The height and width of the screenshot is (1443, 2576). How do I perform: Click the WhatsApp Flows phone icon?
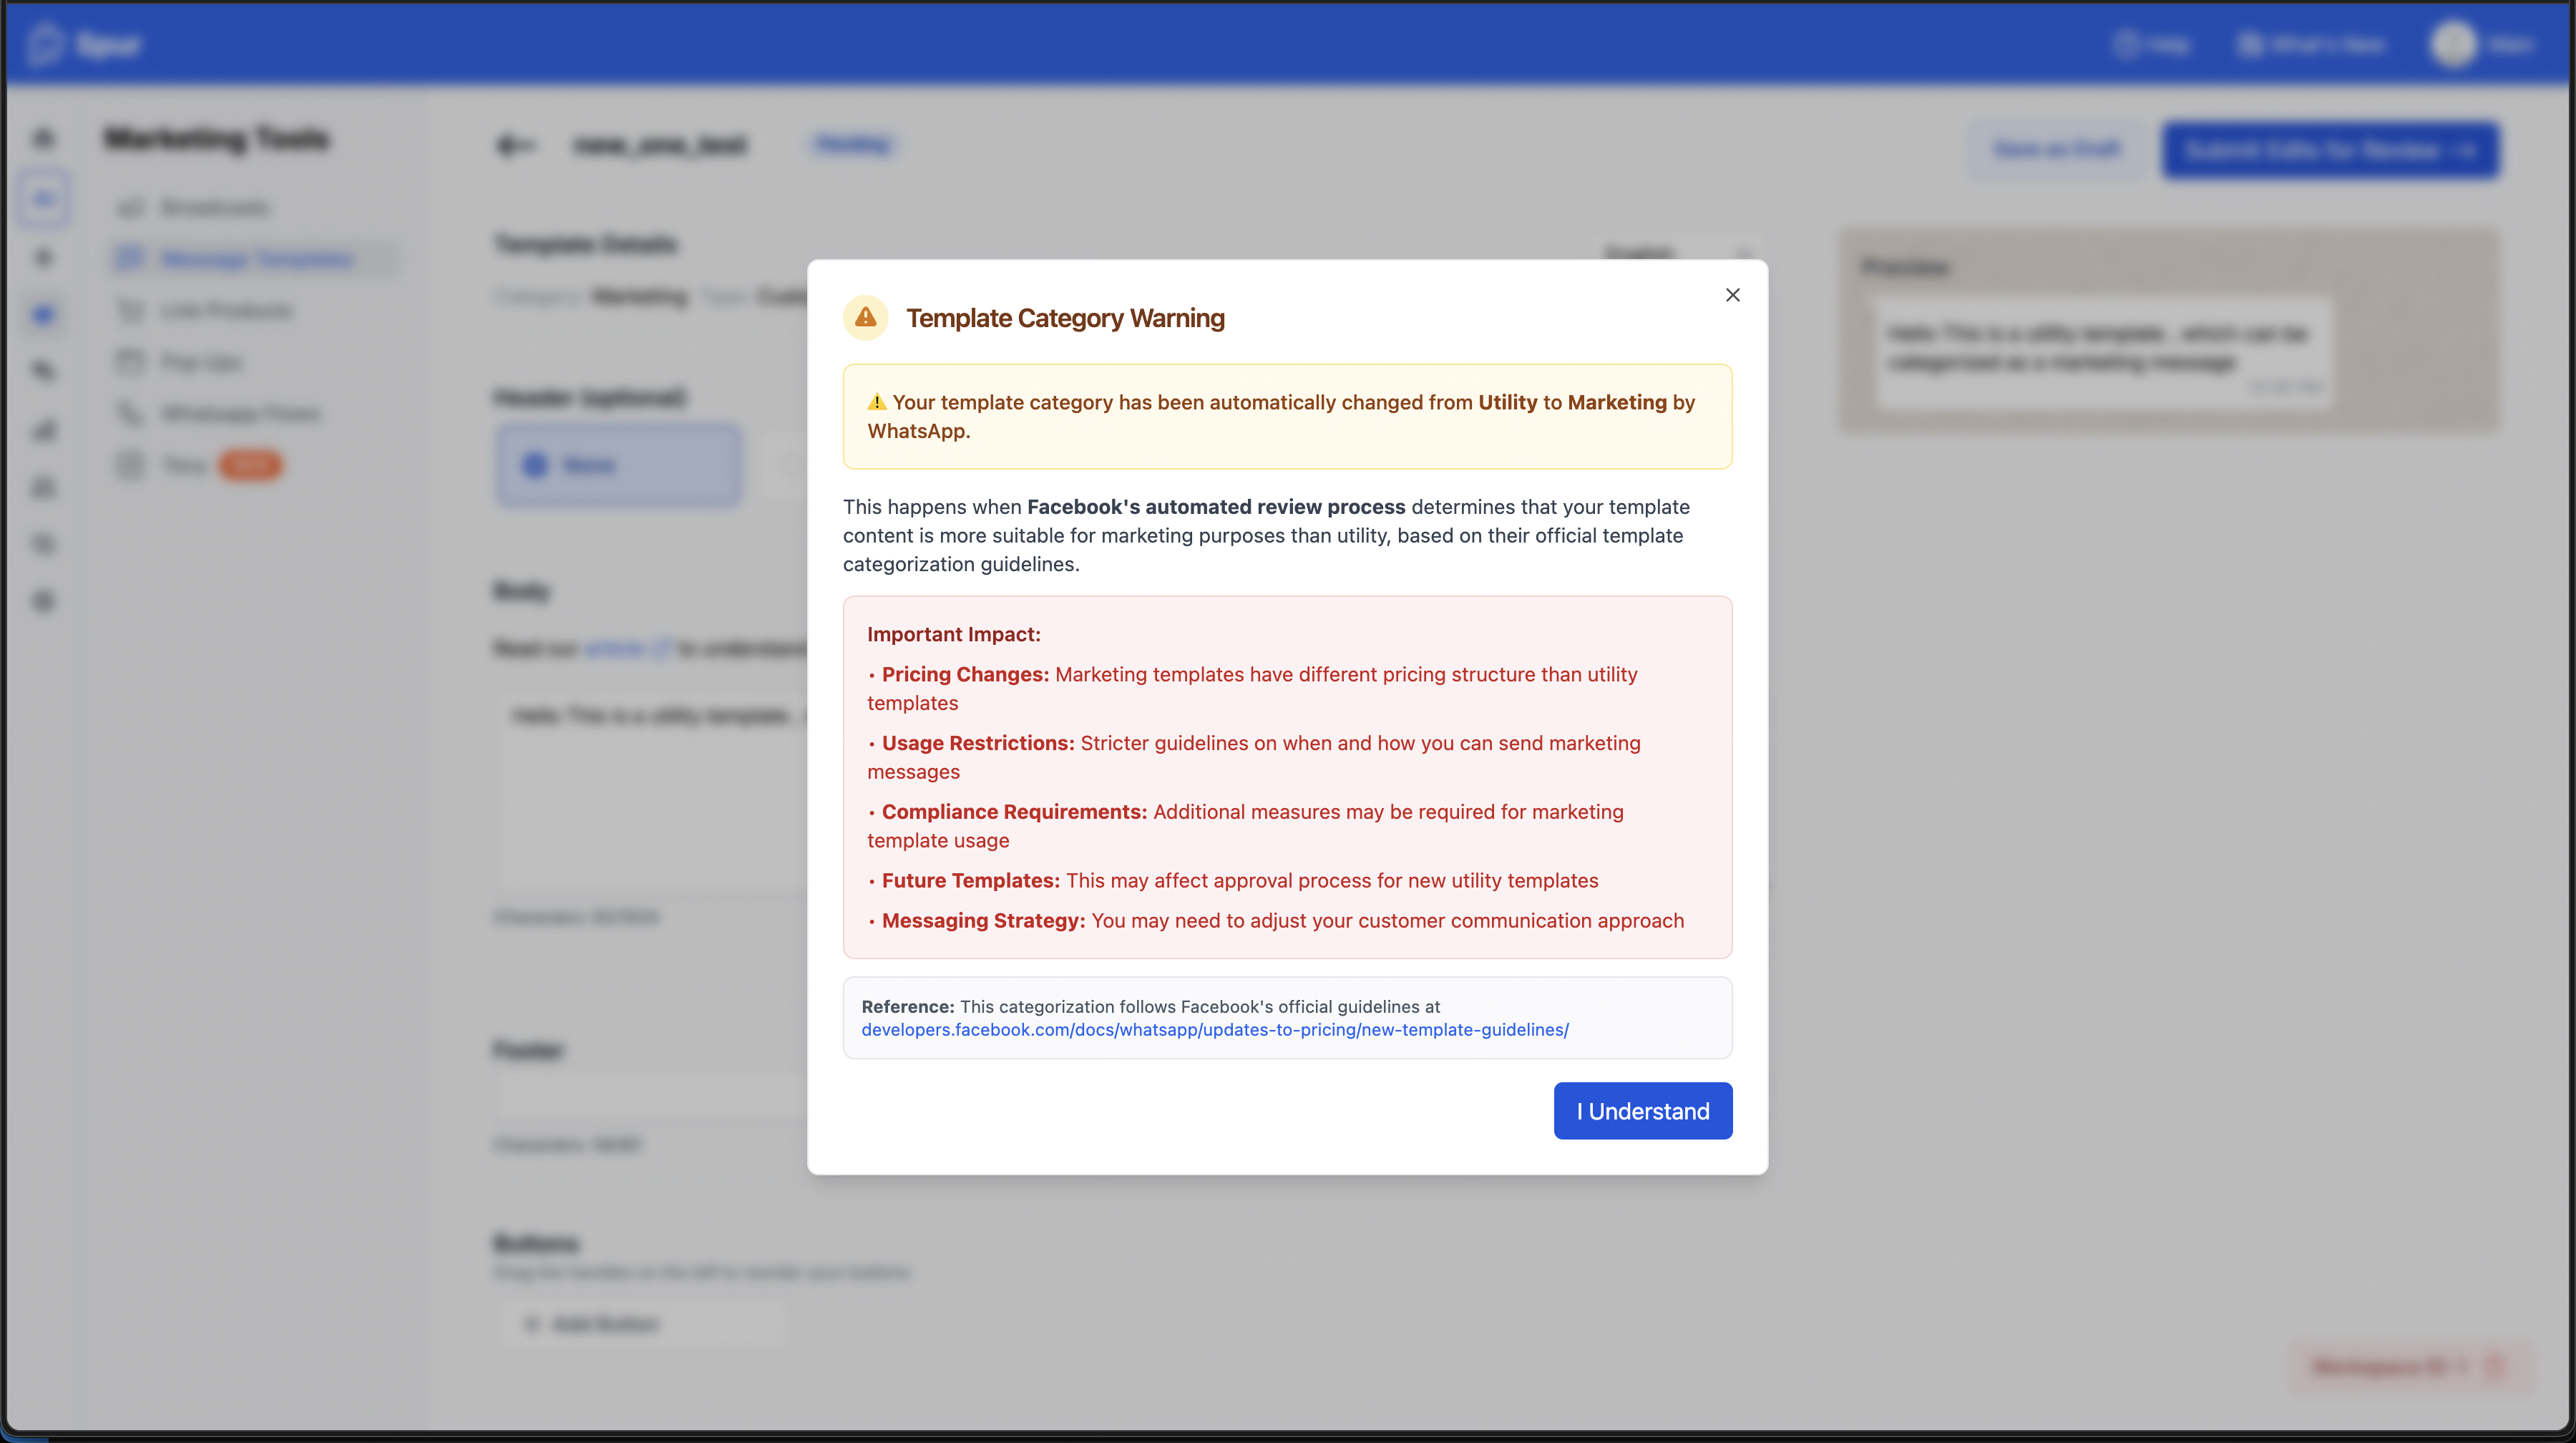(130, 413)
